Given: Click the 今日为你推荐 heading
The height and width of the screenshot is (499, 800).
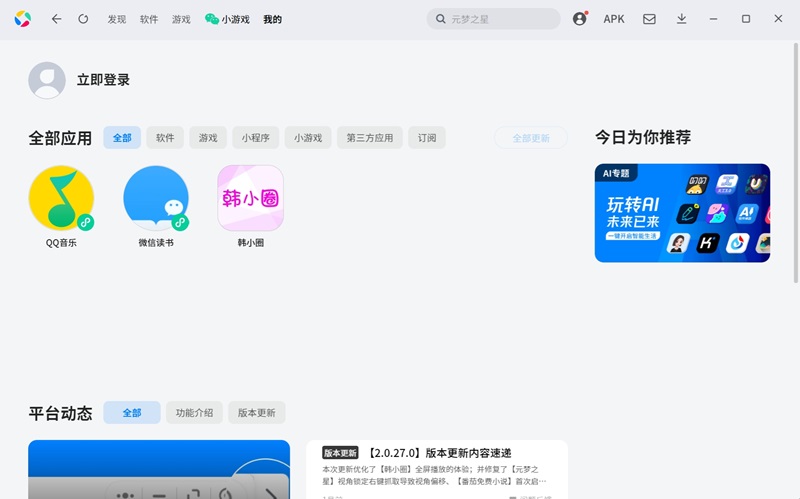Looking at the screenshot, I should (643, 137).
